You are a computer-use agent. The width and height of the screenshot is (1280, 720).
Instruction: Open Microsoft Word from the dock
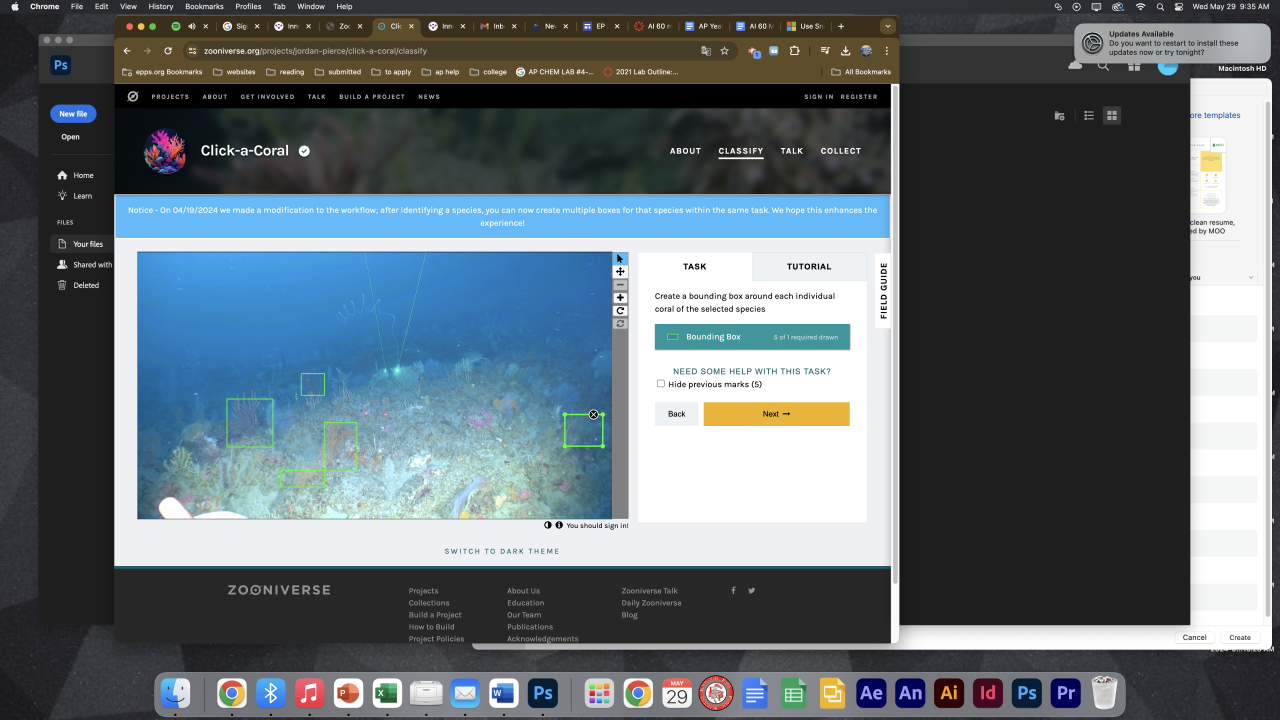504,693
